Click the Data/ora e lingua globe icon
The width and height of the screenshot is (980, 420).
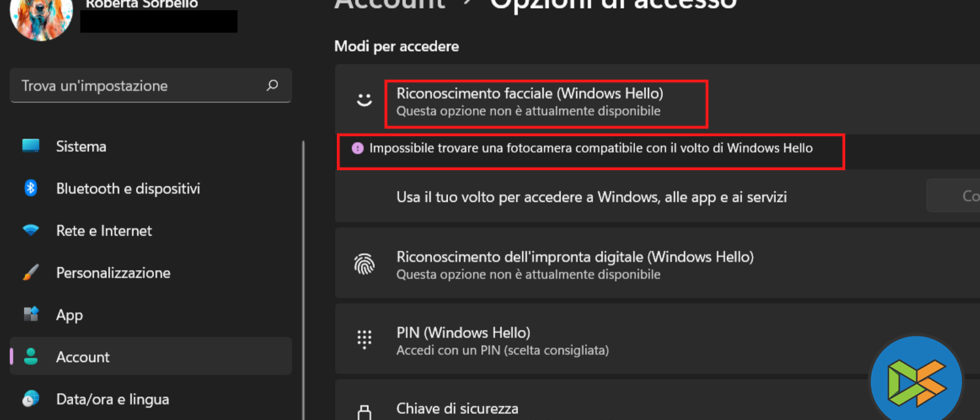click(x=31, y=399)
